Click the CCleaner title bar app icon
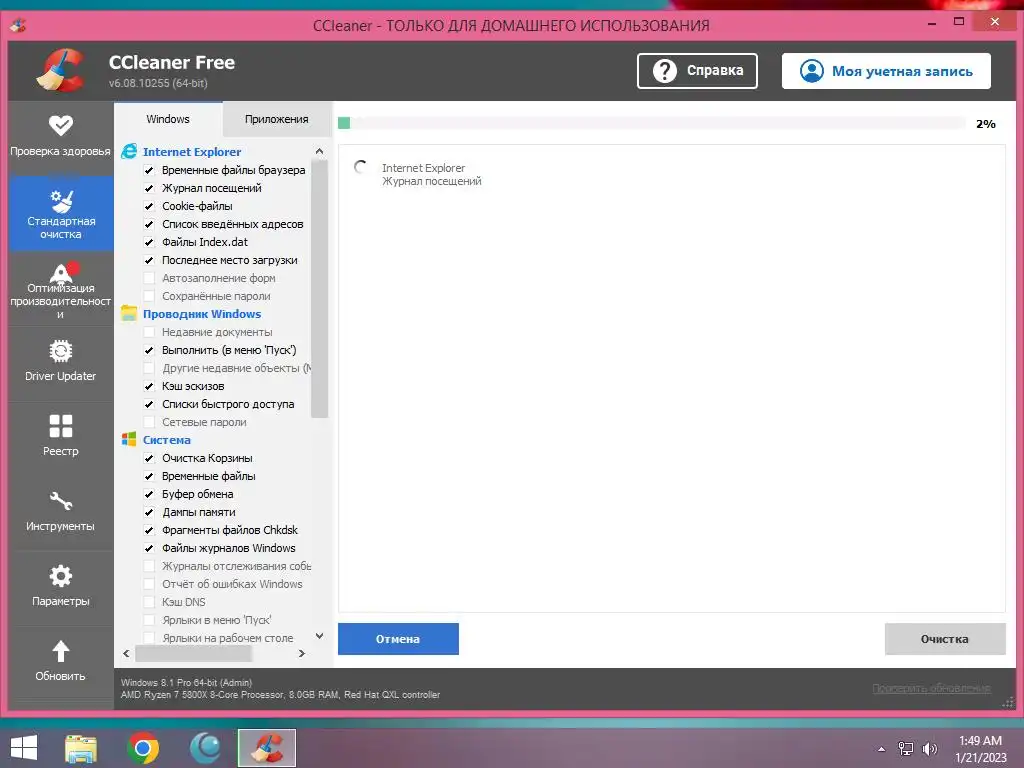1024x768 pixels. [18, 25]
